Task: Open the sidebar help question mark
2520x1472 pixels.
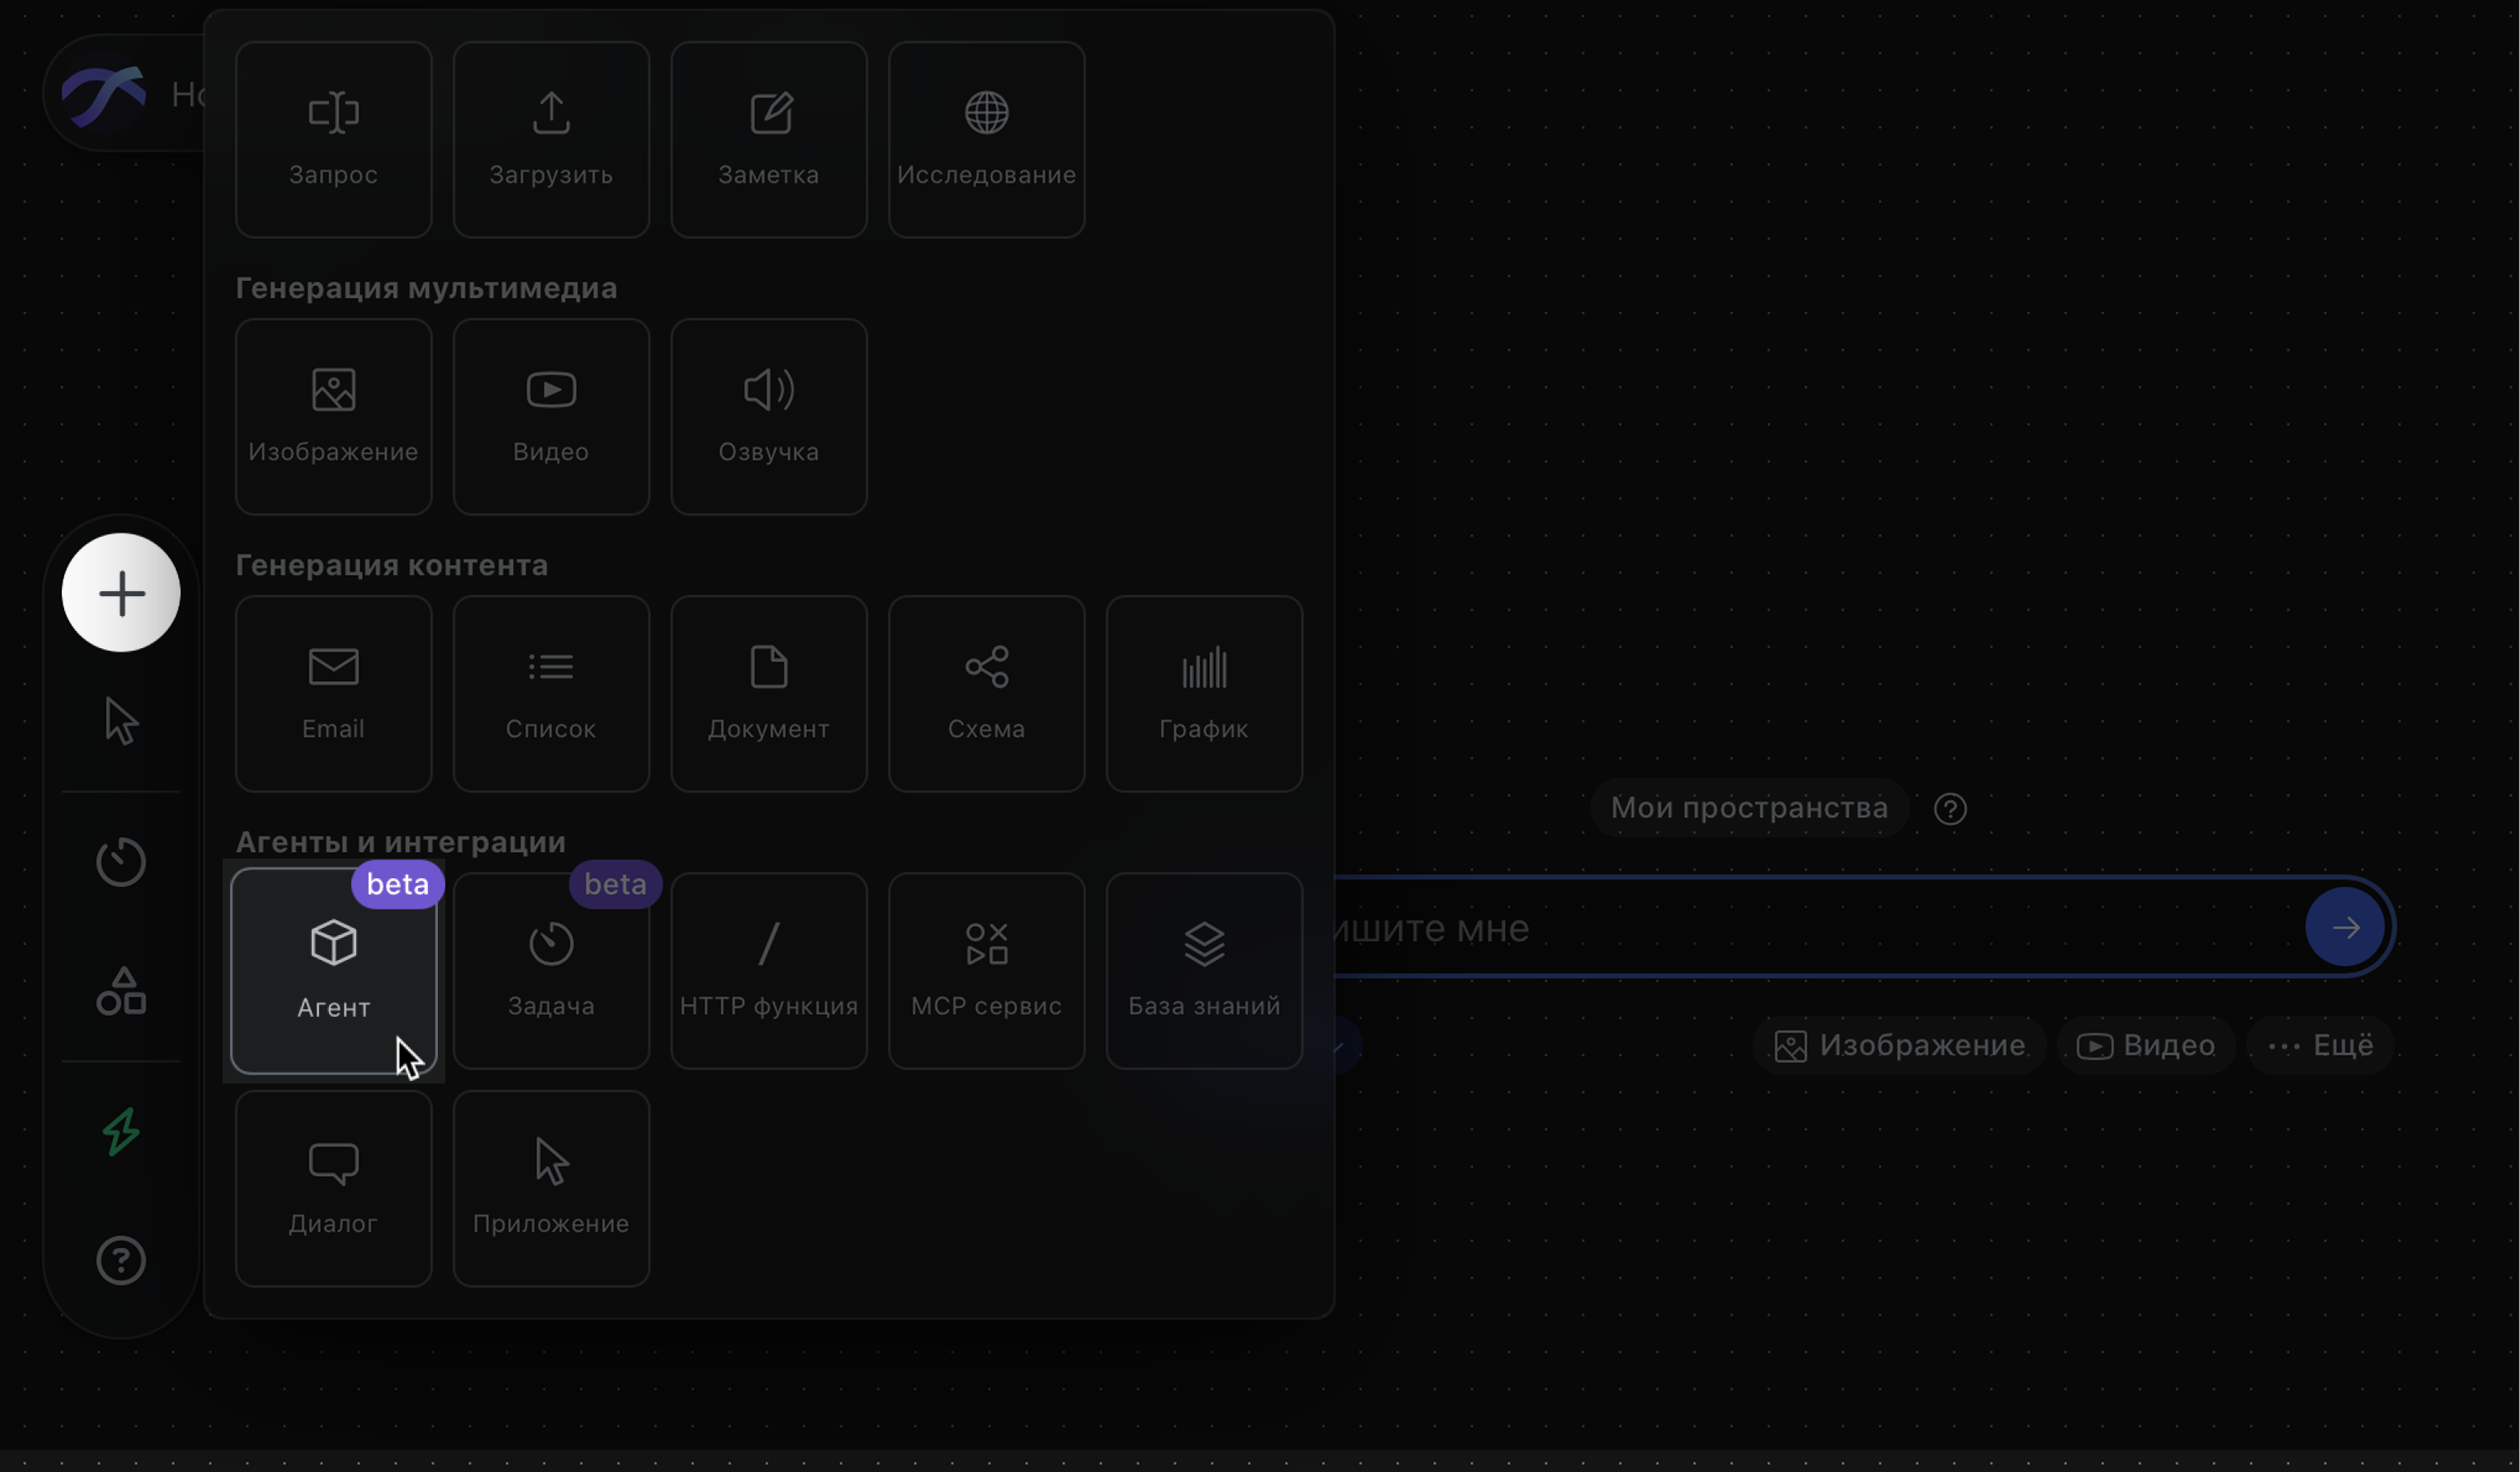Action: (x=121, y=1260)
